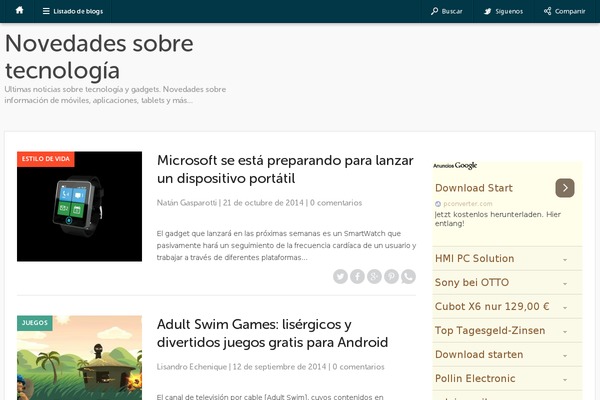Viewport: 600px width, 400px height.
Task: Click the blog's Ultimas noticias description
Action: click(x=115, y=95)
